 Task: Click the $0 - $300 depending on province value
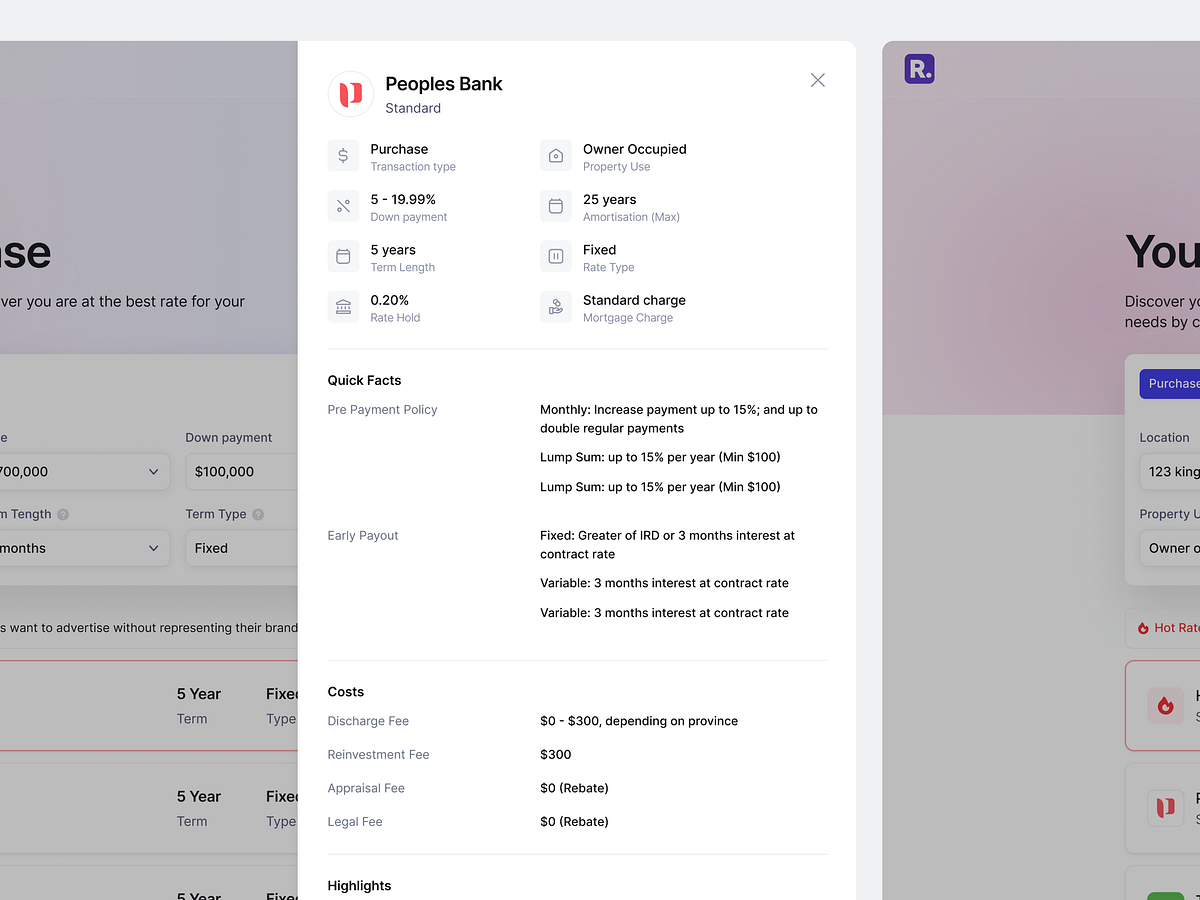pyautogui.click(x=639, y=721)
